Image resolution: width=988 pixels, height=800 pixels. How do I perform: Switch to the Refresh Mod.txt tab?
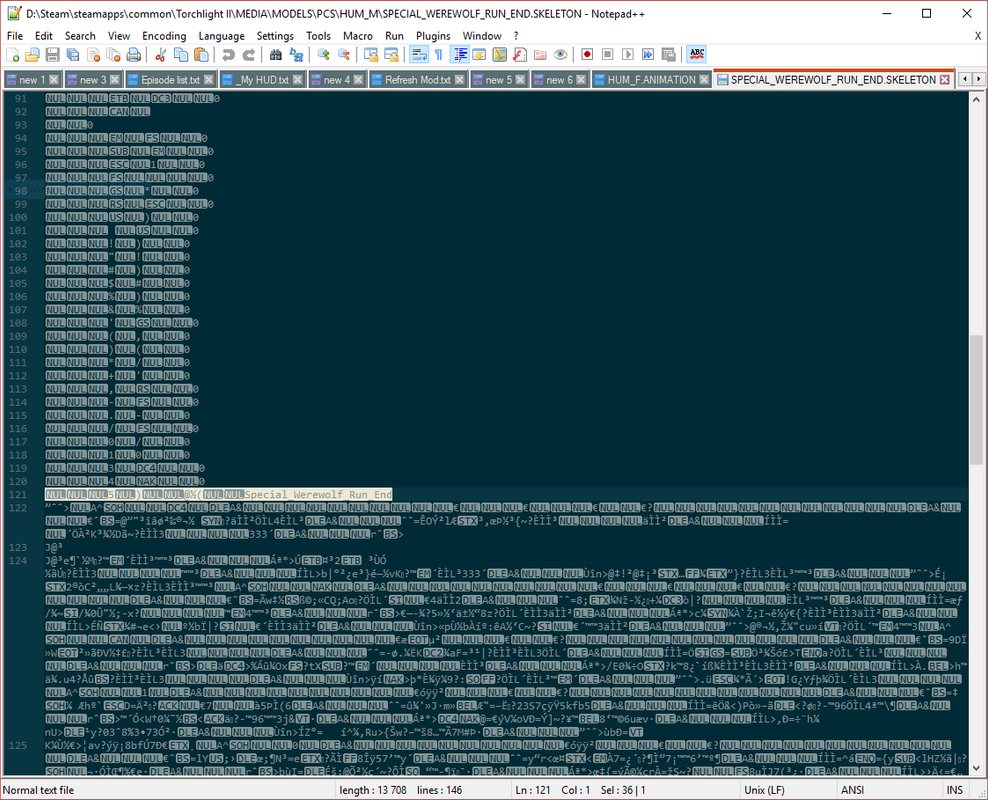click(418, 80)
